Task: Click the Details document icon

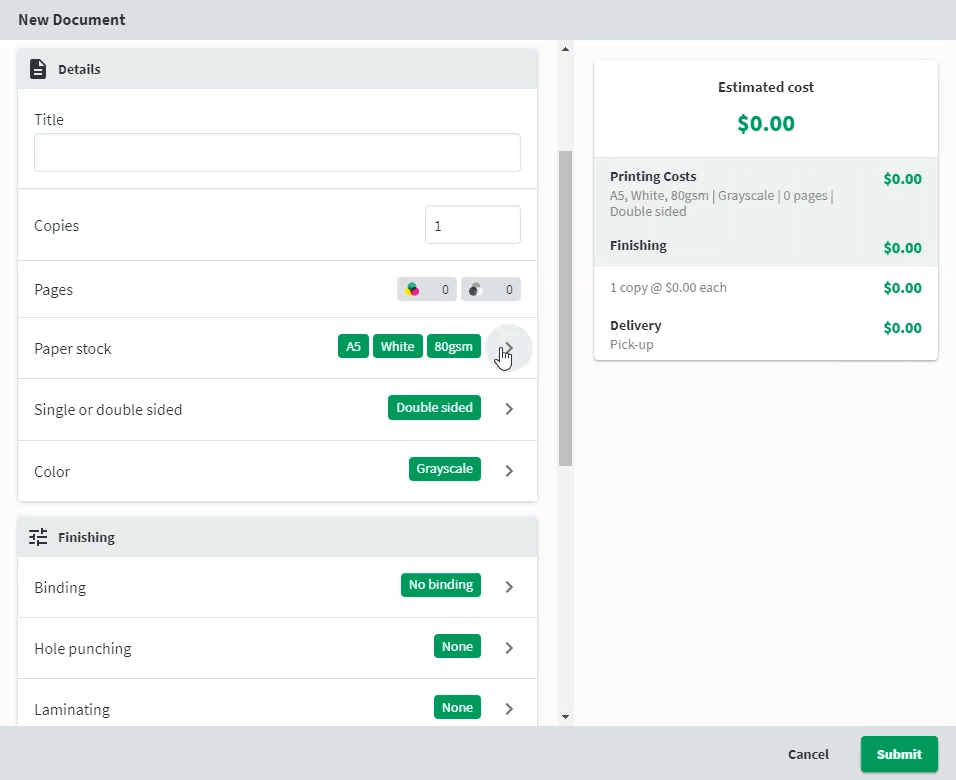Action: [x=38, y=69]
